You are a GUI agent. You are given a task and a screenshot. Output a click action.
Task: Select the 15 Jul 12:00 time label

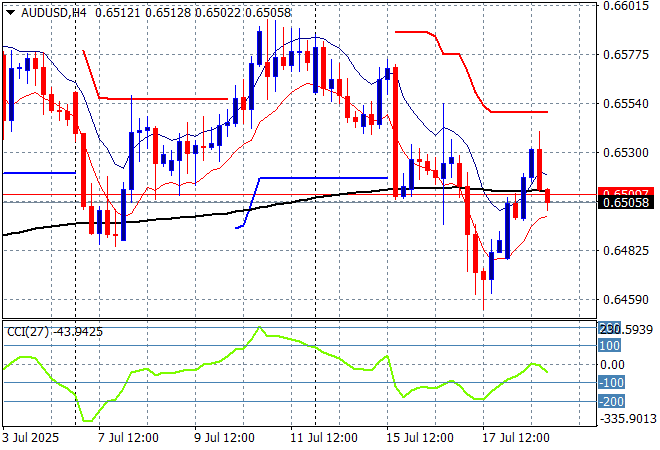(x=420, y=438)
